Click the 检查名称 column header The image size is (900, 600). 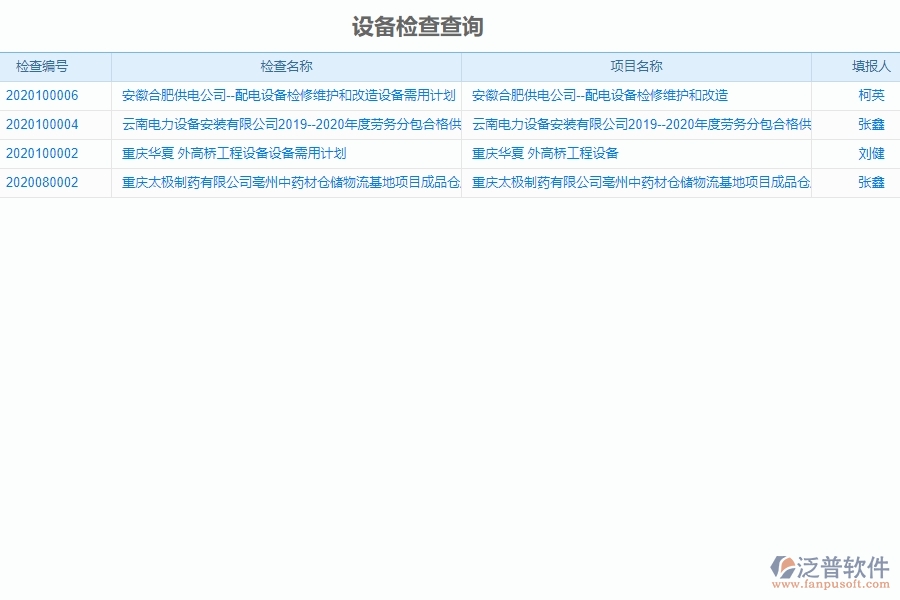pos(287,67)
